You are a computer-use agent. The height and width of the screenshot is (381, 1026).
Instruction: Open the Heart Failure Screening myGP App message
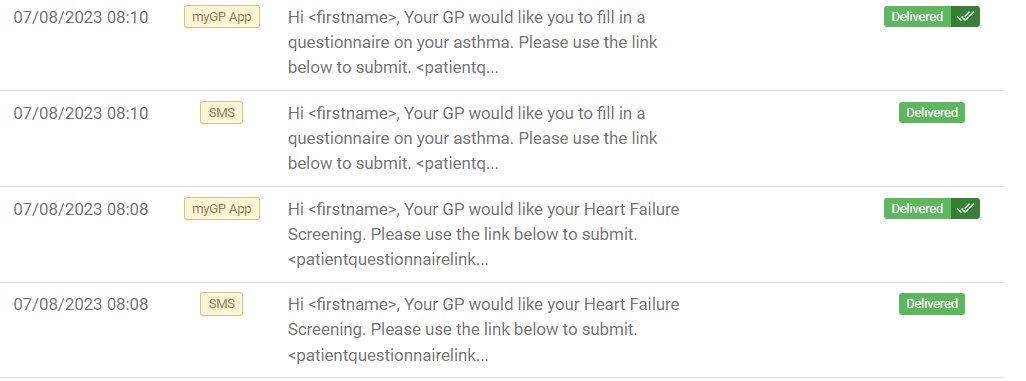[x=484, y=234]
